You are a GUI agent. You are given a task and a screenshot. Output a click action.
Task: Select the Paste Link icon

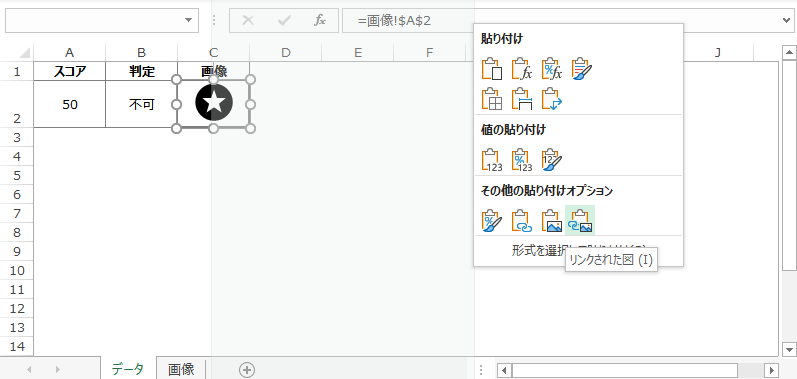point(522,221)
